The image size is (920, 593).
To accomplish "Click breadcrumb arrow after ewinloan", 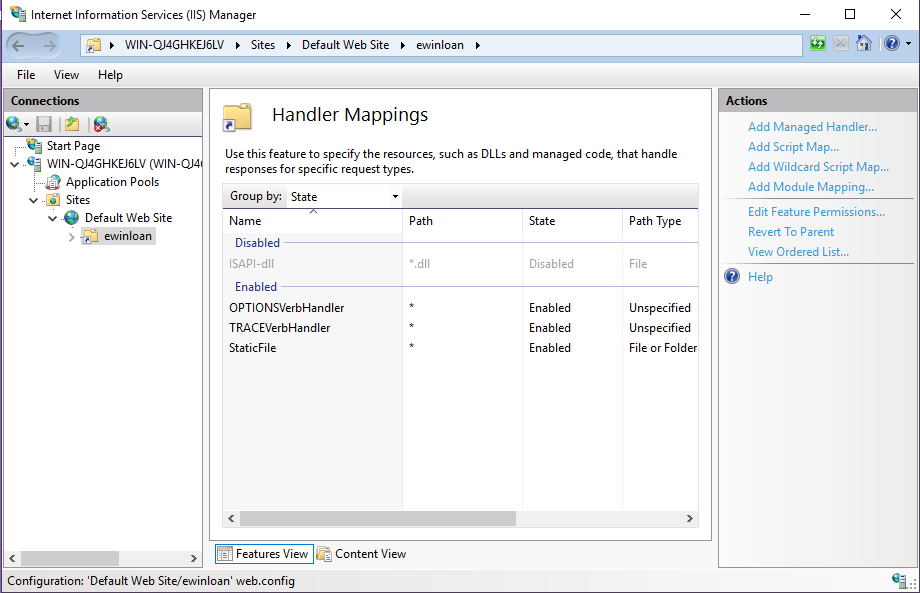I will 478,45.
